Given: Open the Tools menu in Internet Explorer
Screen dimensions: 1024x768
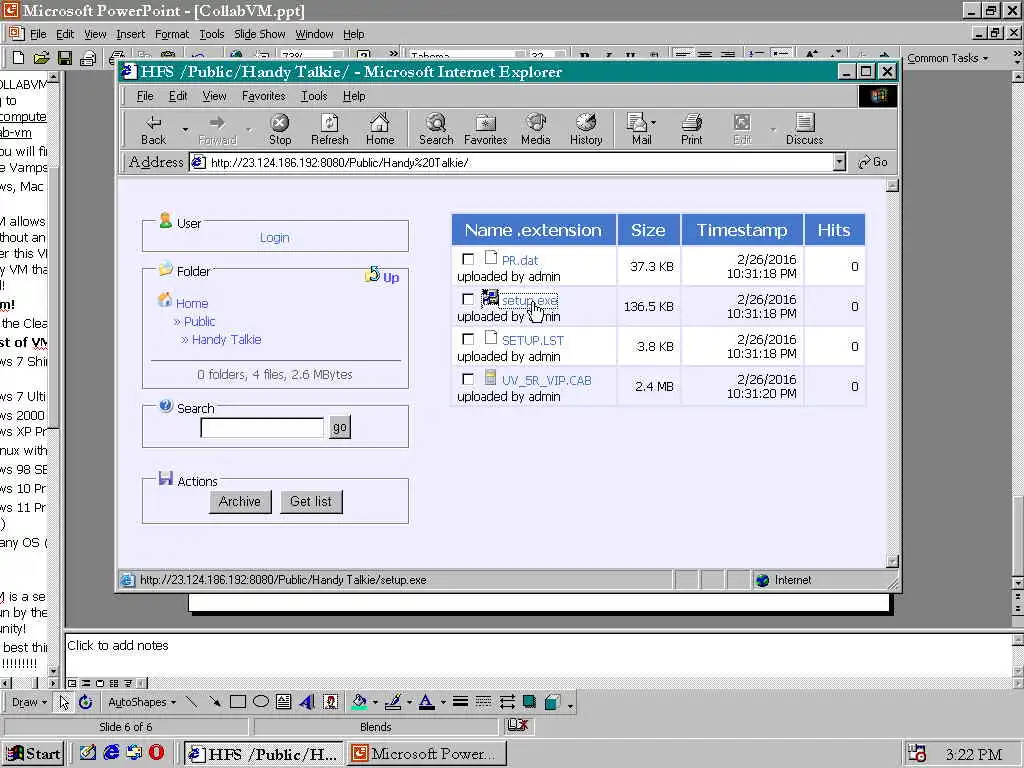Looking at the screenshot, I should 313,96.
